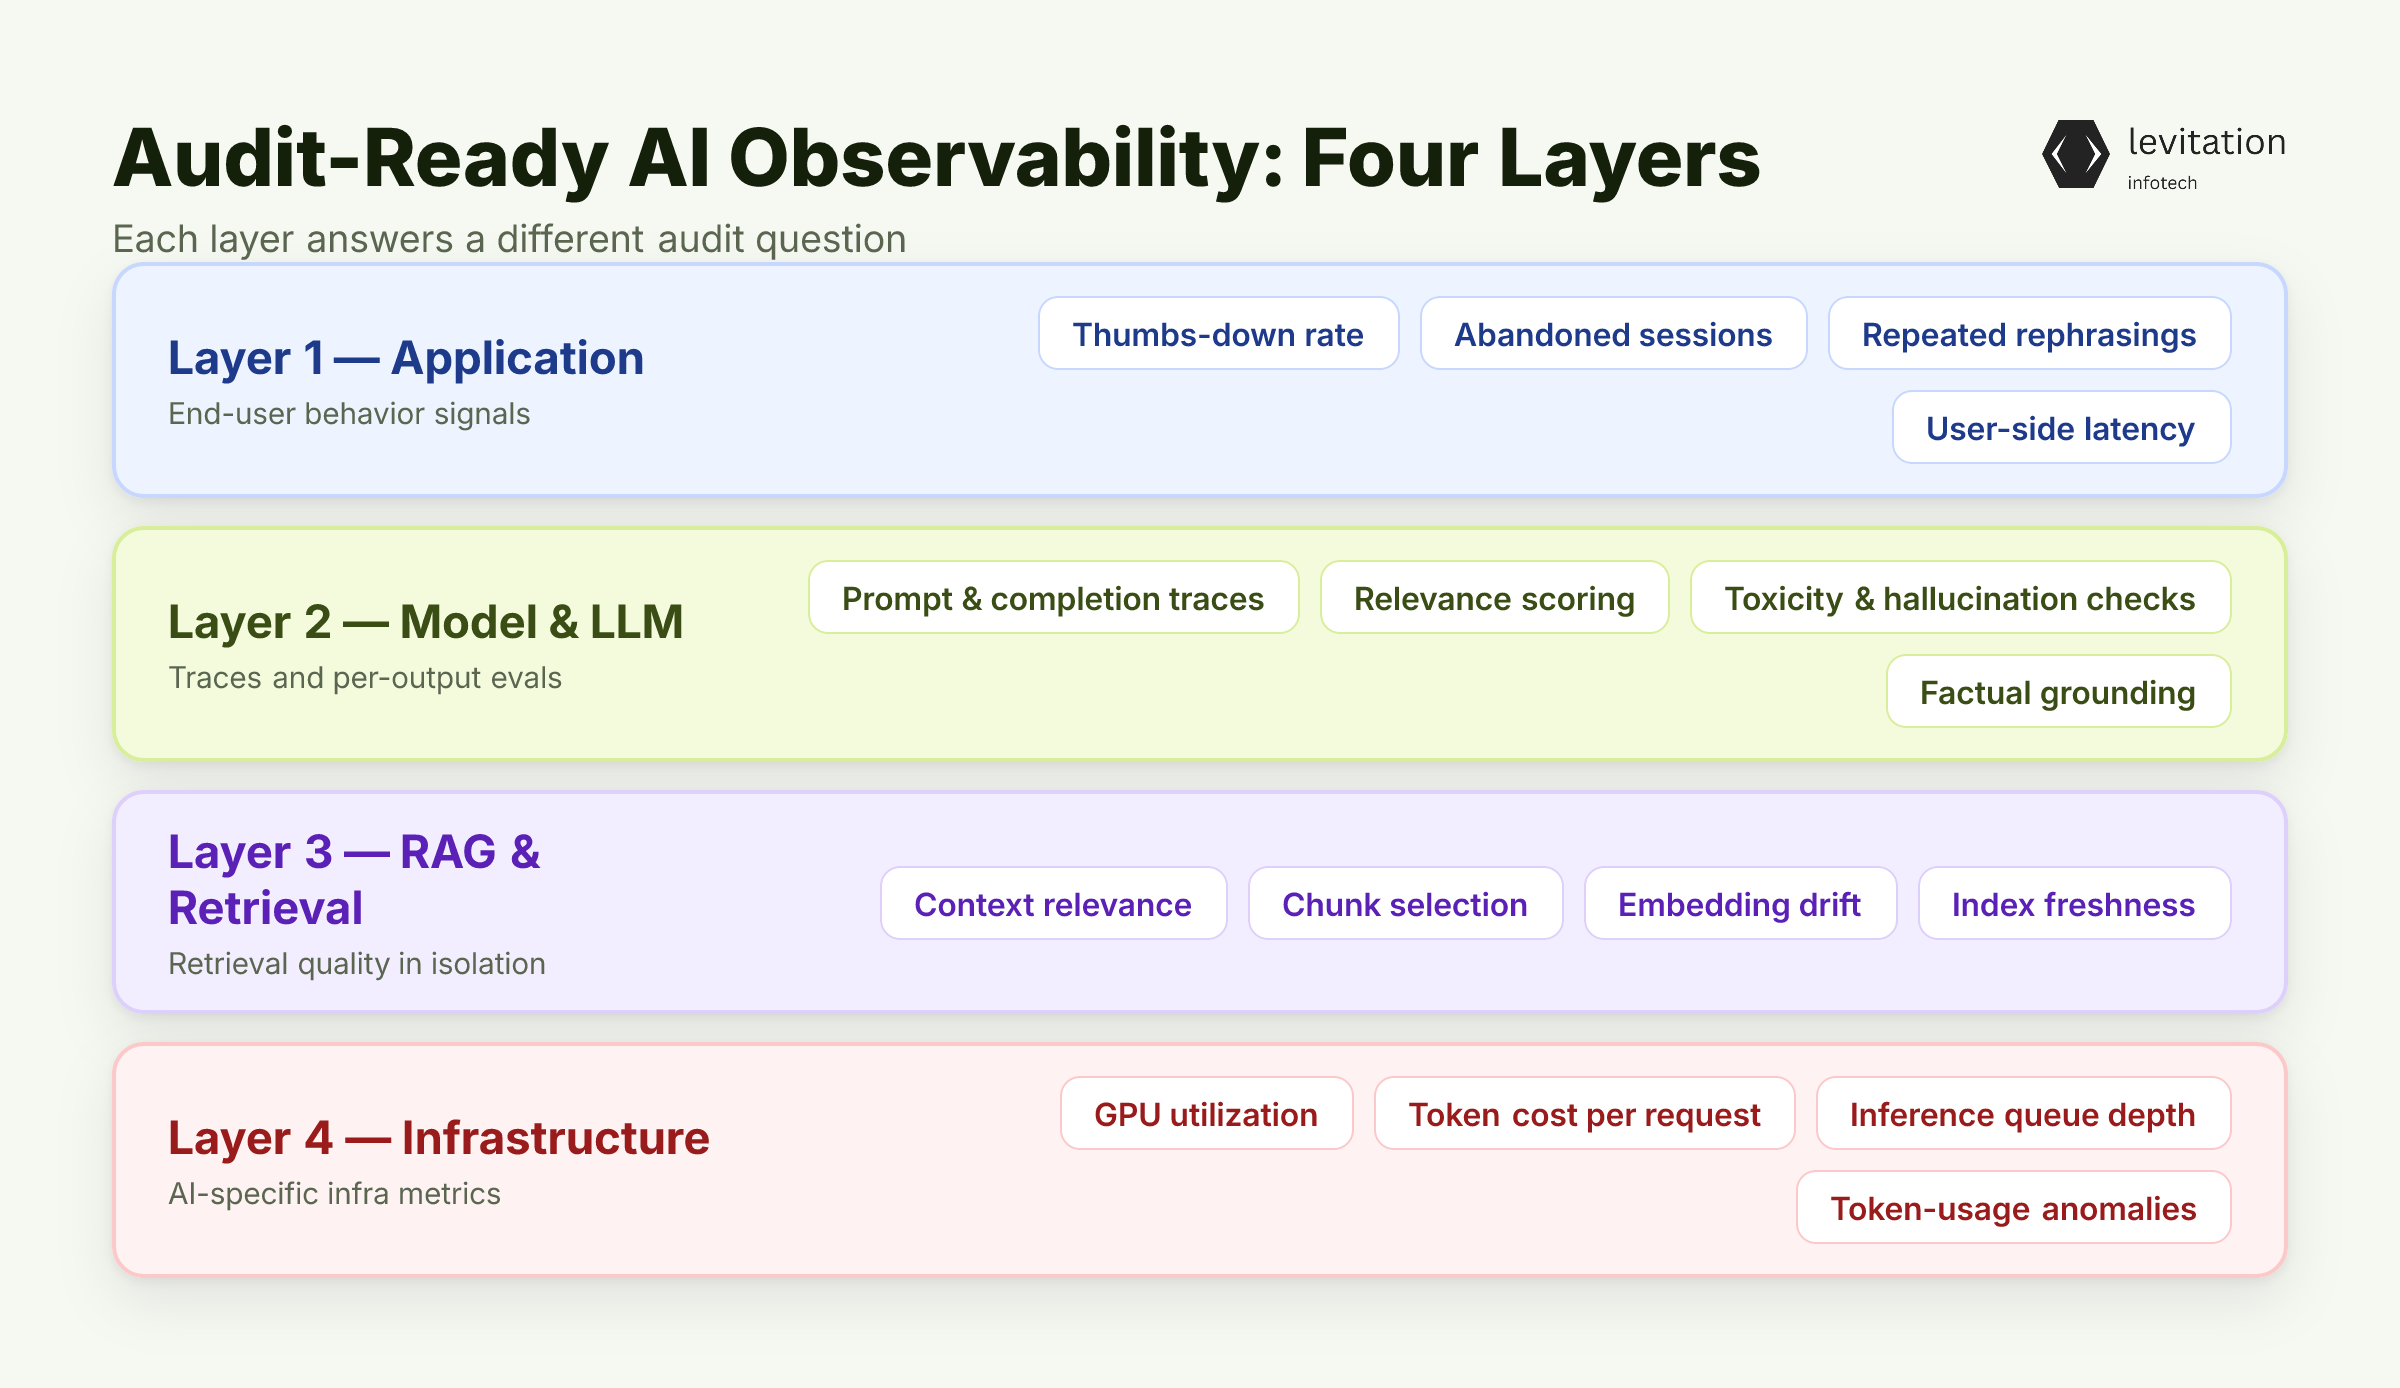The width and height of the screenshot is (2400, 1388).
Task: Click the 'Relevance scoring' chip
Action: (1494, 598)
